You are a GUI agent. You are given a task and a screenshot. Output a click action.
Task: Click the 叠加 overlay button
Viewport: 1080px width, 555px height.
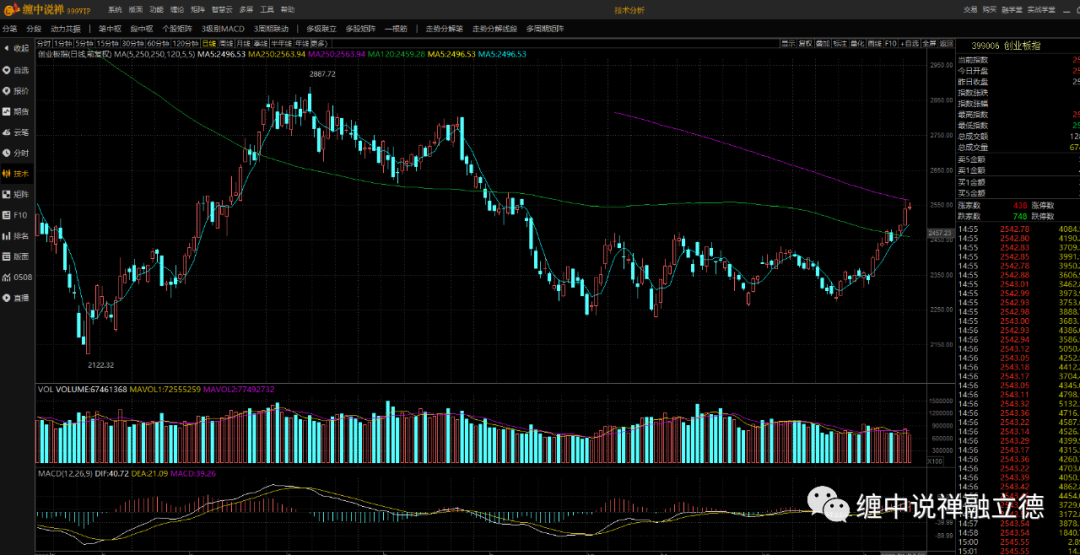(x=822, y=43)
